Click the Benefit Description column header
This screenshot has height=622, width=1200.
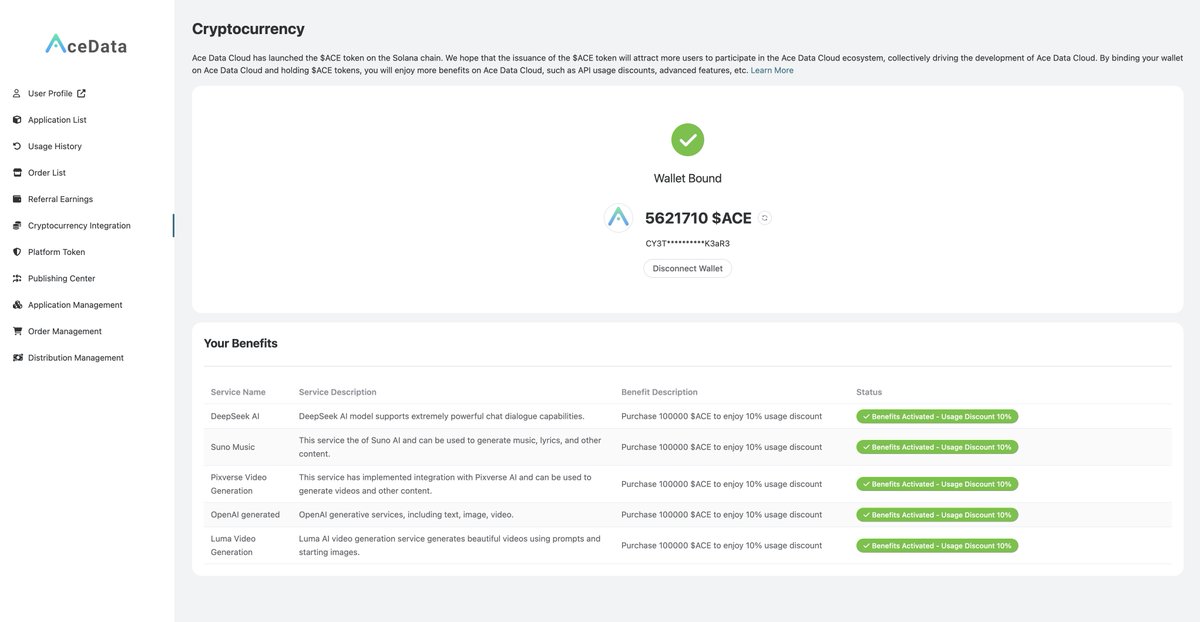(660, 392)
